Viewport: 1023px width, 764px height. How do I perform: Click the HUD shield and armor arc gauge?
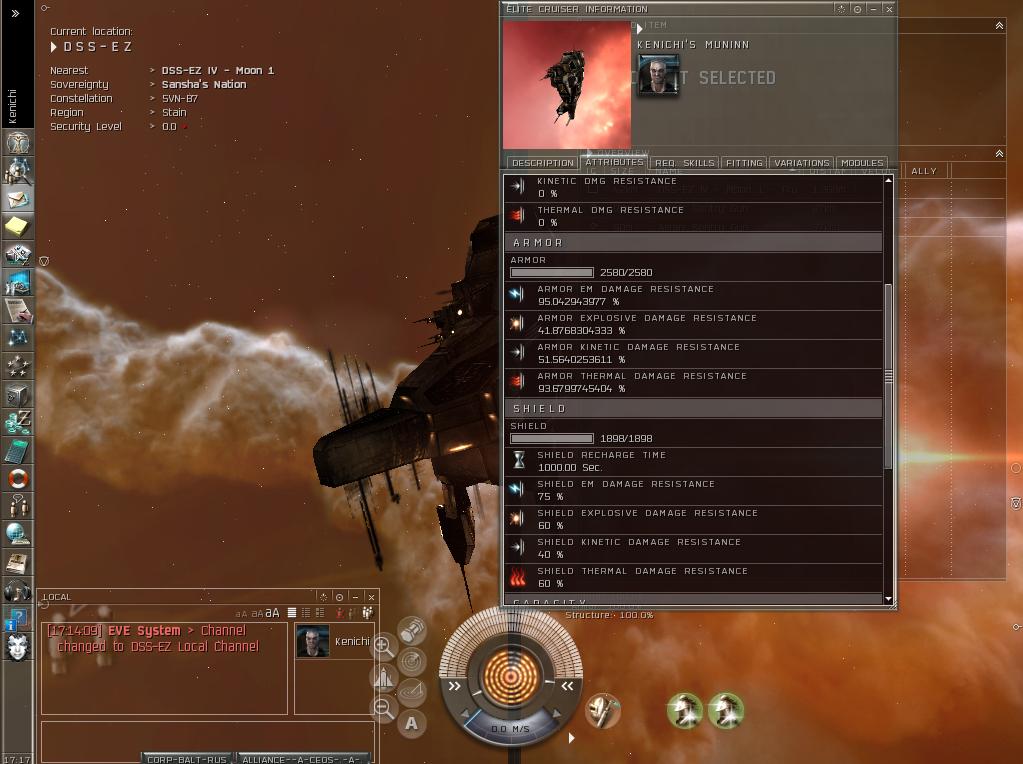[510, 630]
